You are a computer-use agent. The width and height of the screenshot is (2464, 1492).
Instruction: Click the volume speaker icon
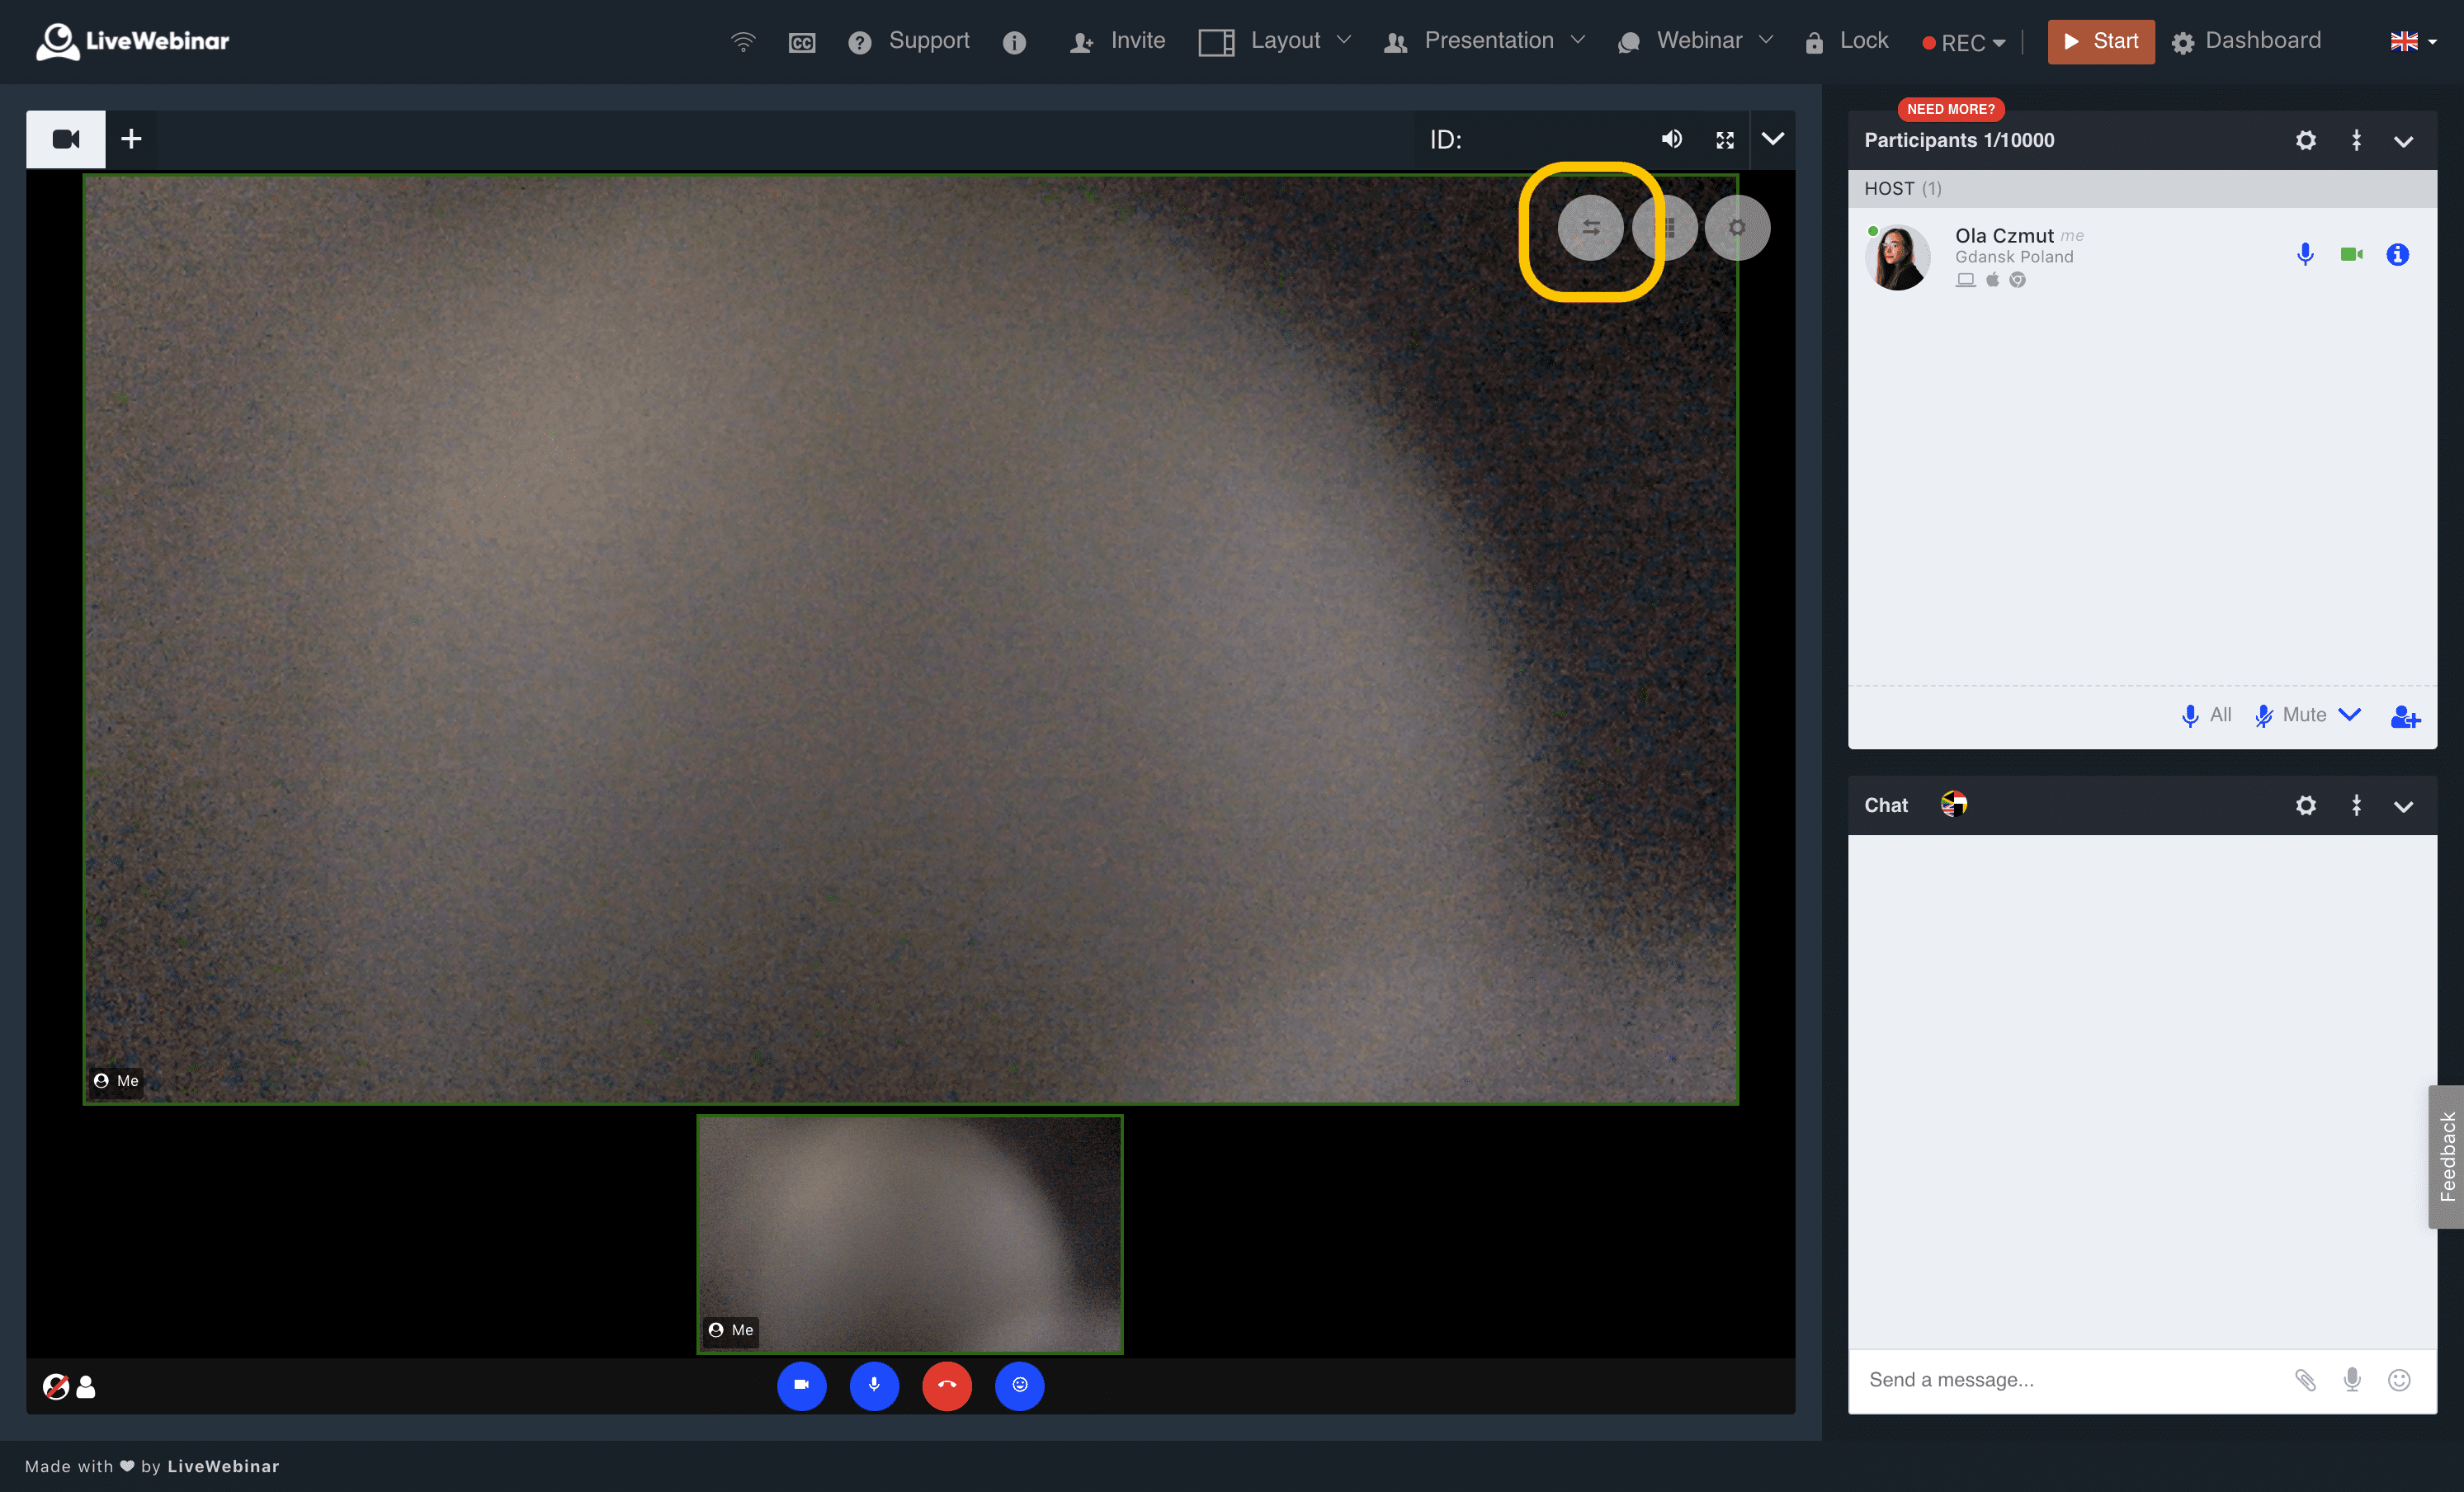pyautogui.click(x=1671, y=139)
